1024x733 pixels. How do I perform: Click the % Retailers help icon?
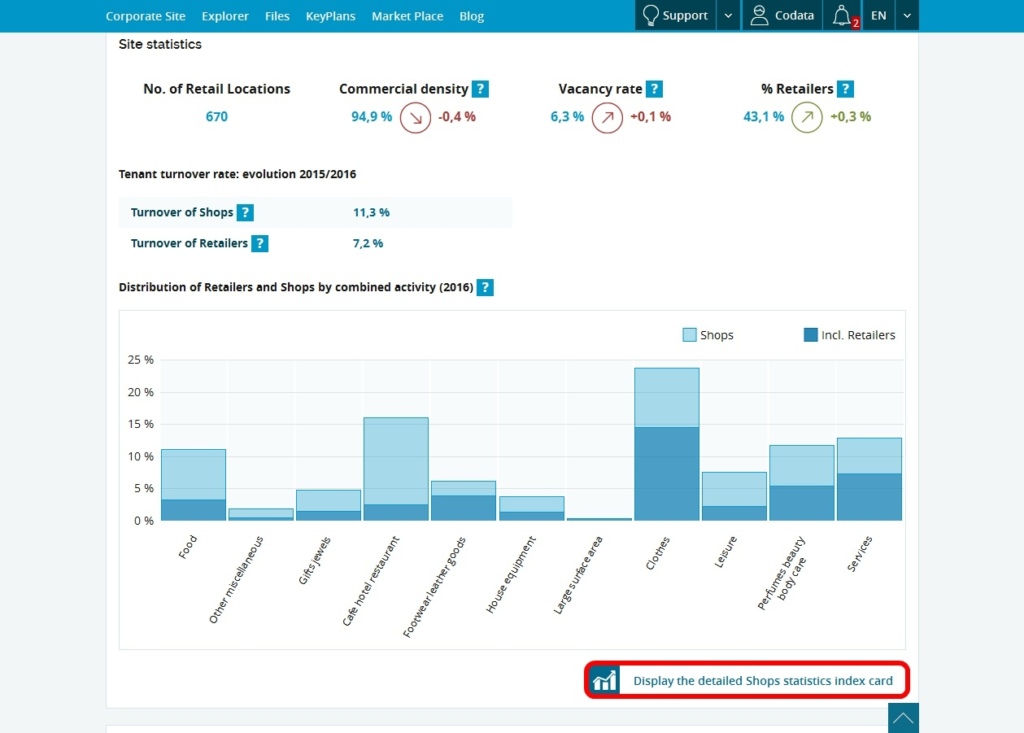(x=845, y=88)
